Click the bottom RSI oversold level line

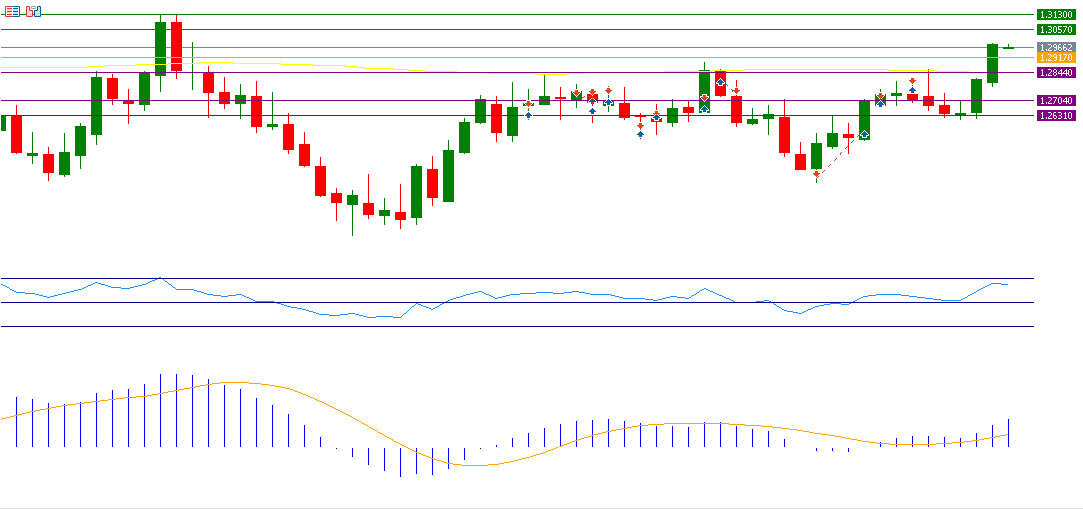[500, 326]
